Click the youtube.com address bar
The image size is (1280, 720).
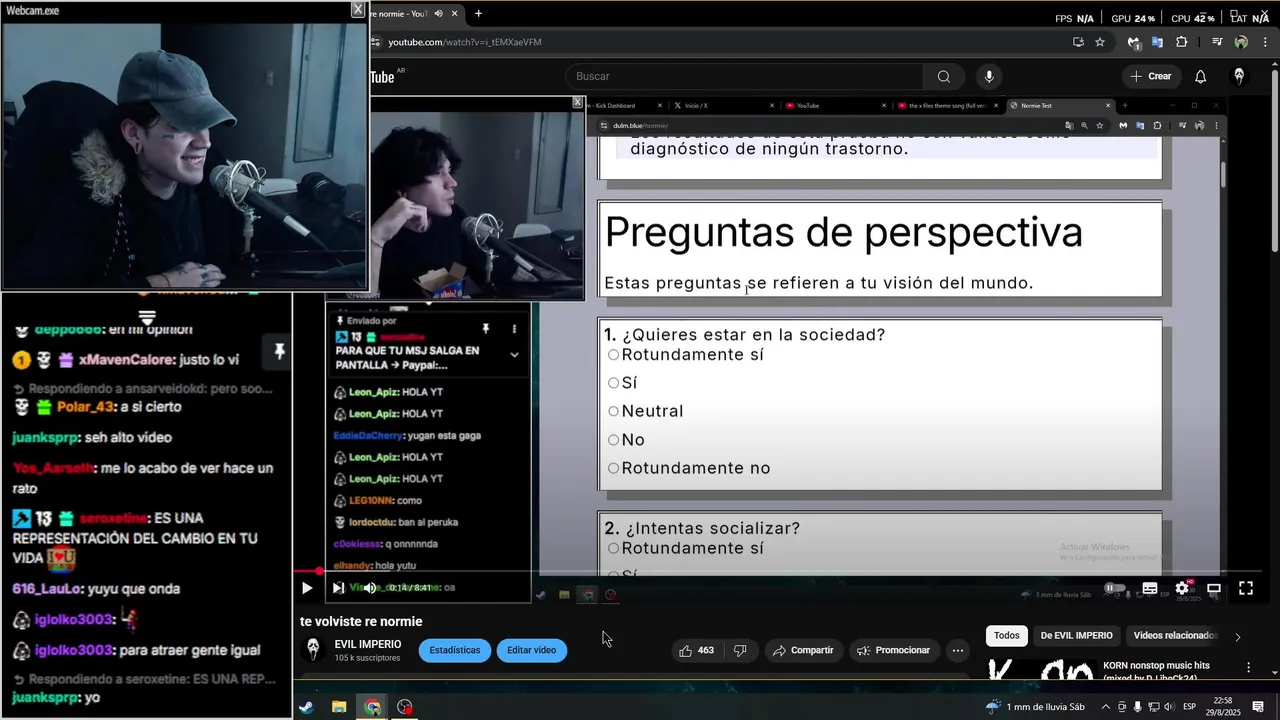tap(720, 42)
